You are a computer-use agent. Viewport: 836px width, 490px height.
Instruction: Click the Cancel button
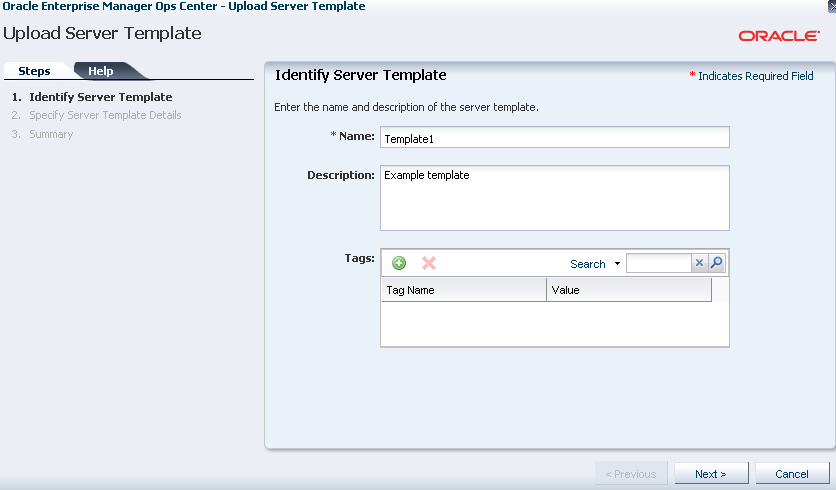tap(792, 473)
